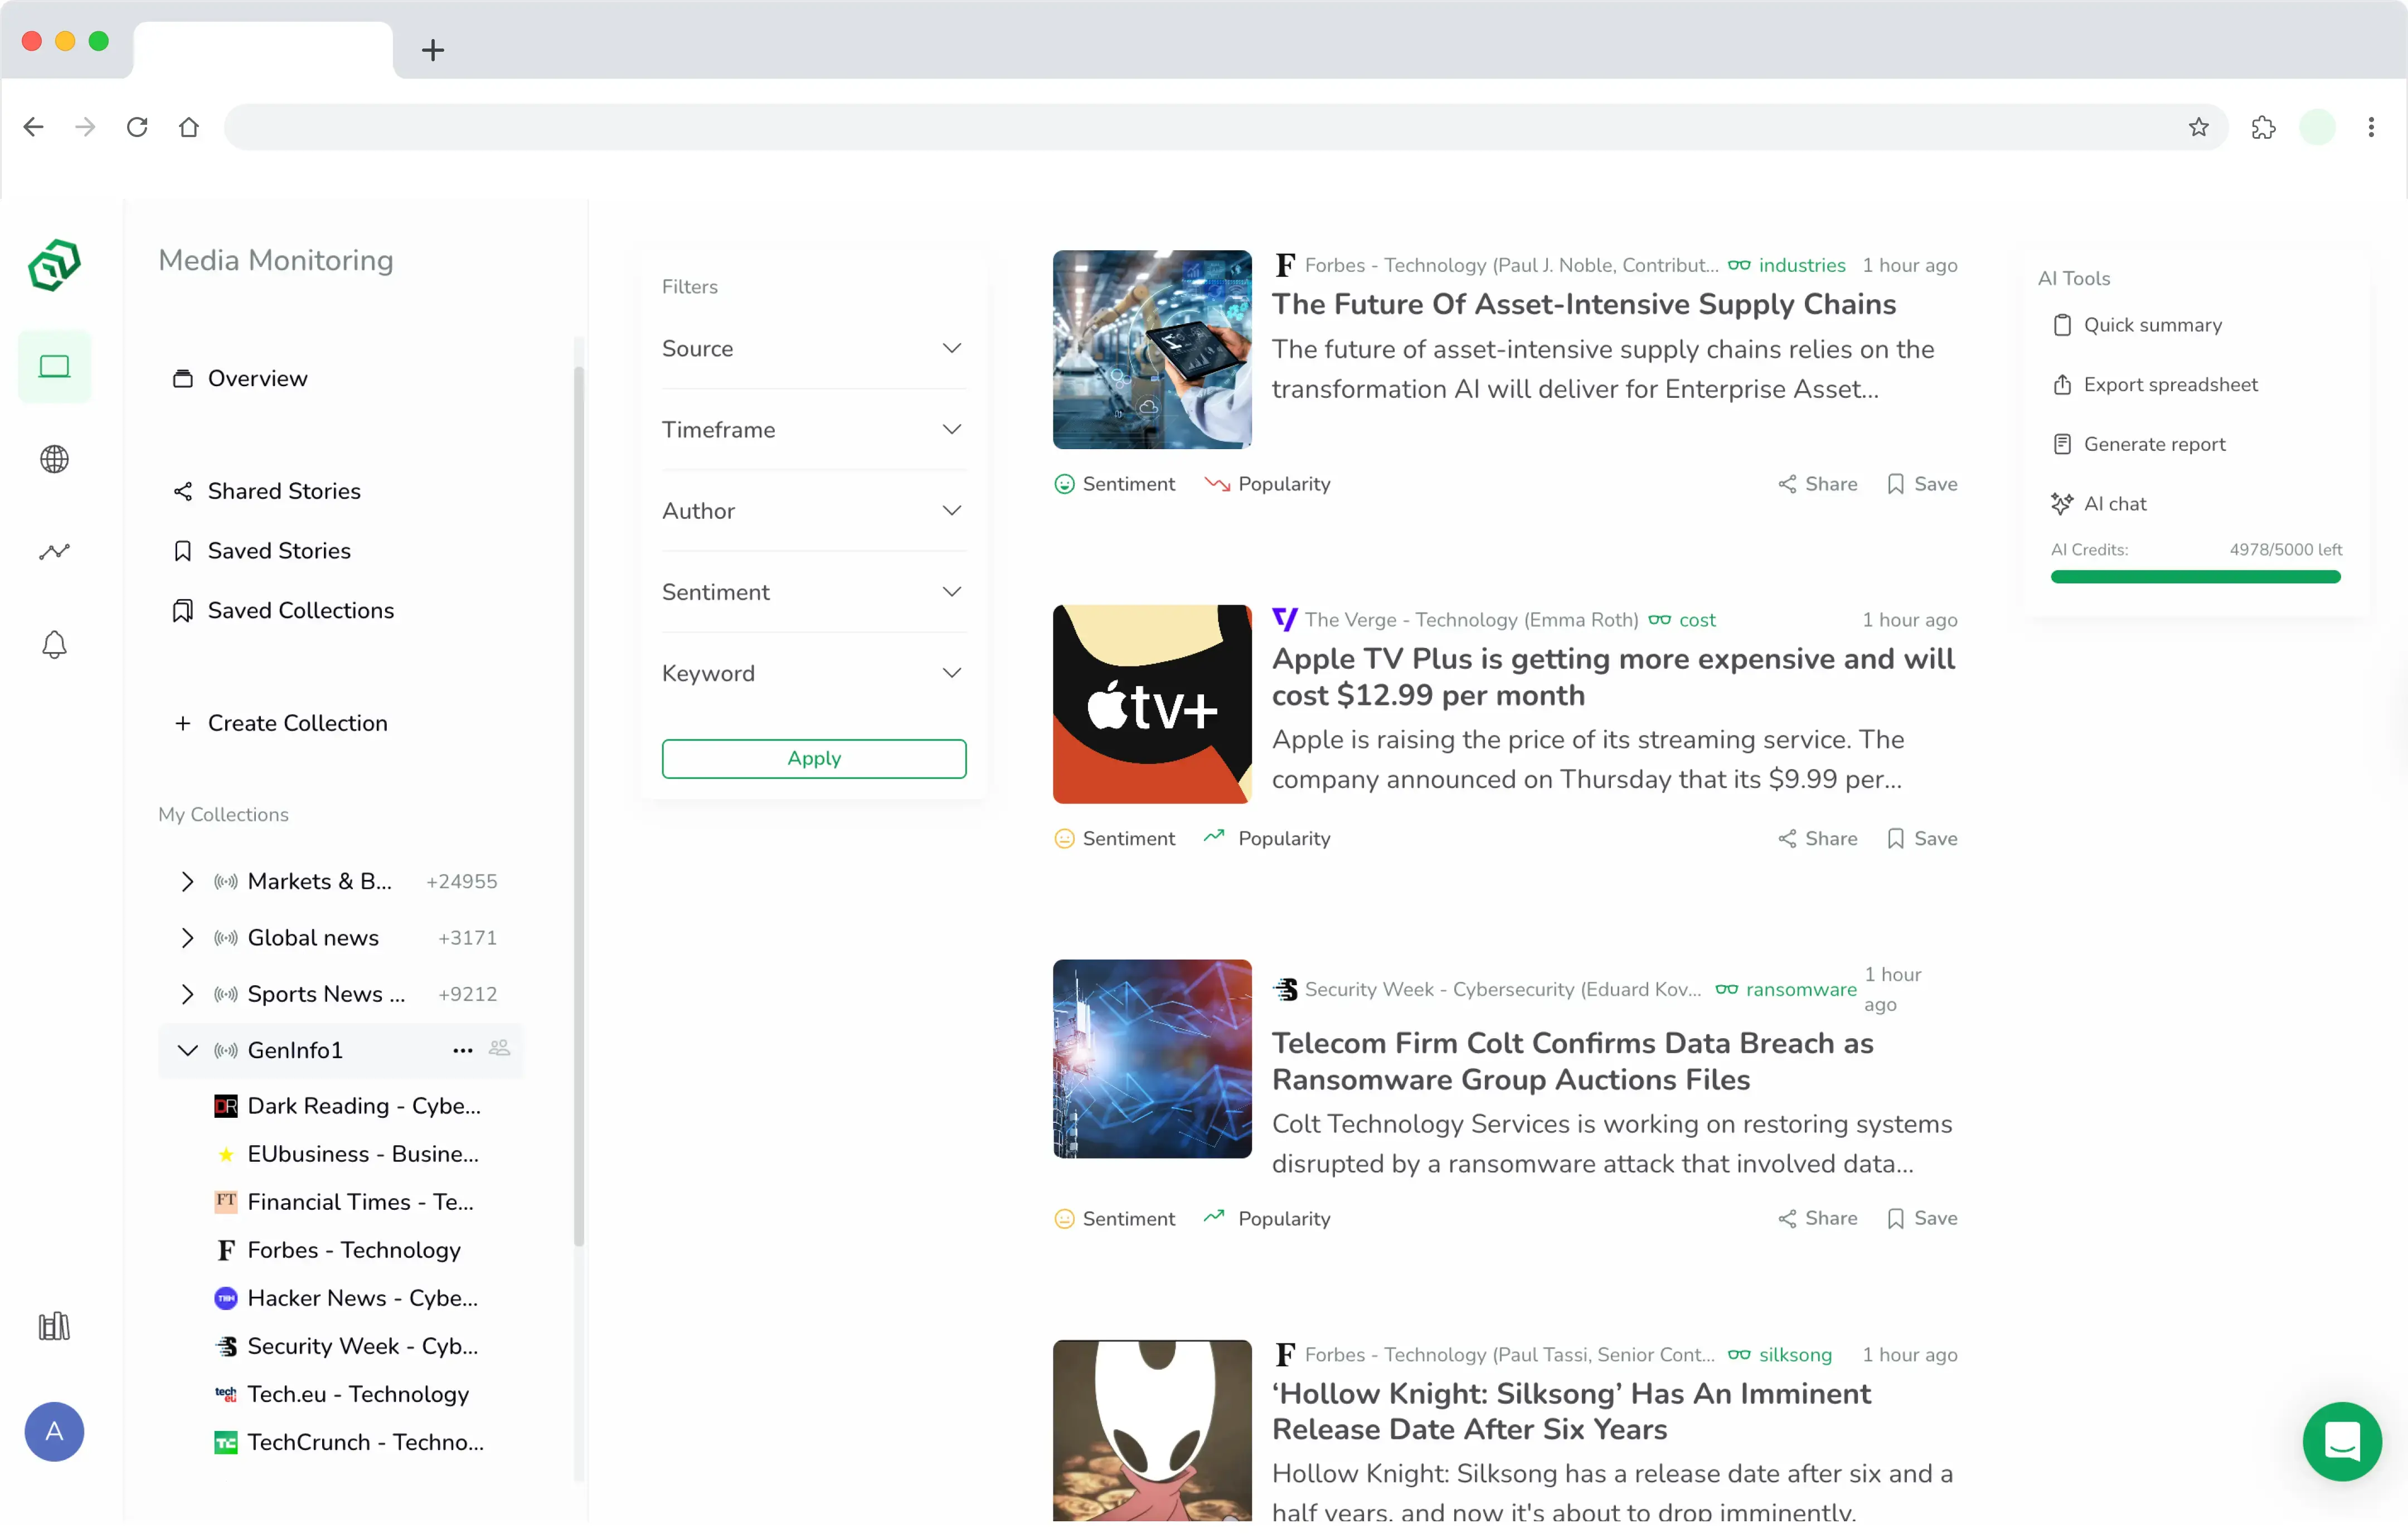Open 'The Future Of Asset-Intensive Supply Chains' headline
This screenshot has height=1538, width=2408.
point(1583,304)
